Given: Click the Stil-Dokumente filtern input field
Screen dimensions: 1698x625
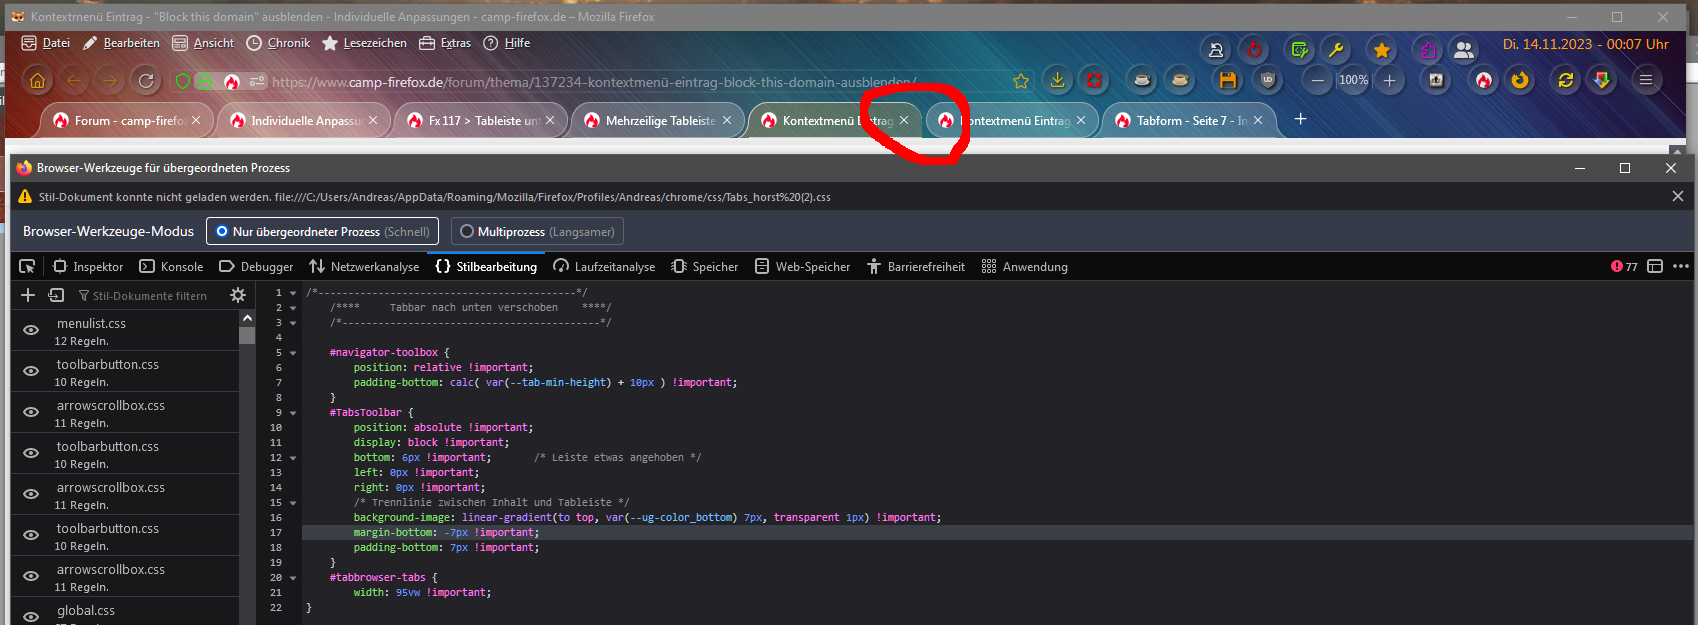Looking at the screenshot, I should (x=150, y=296).
